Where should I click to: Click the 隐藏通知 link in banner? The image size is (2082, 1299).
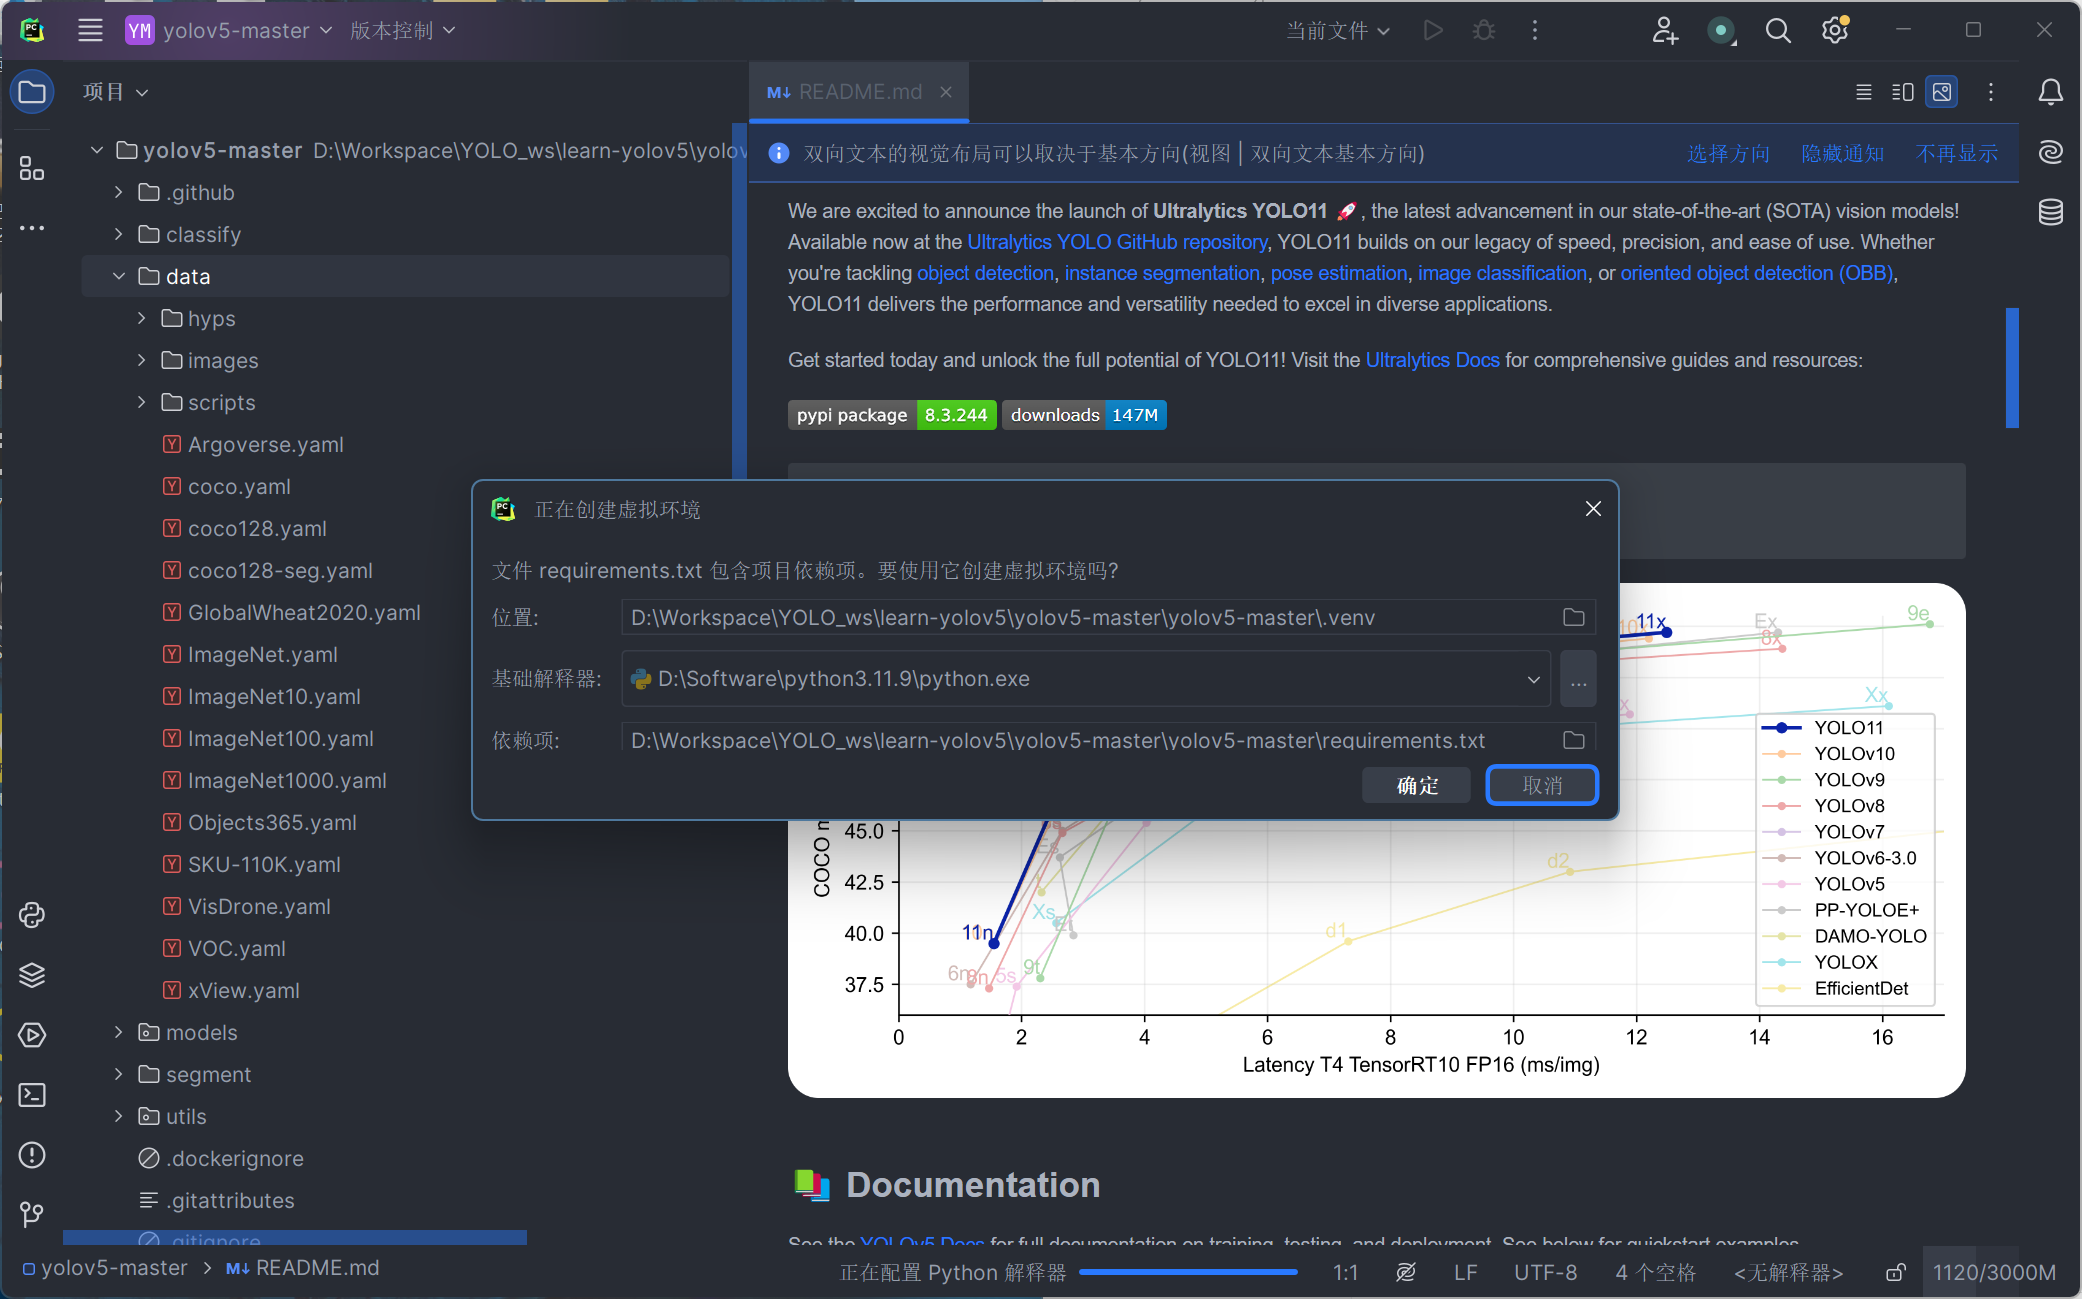[x=1842, y=153]
